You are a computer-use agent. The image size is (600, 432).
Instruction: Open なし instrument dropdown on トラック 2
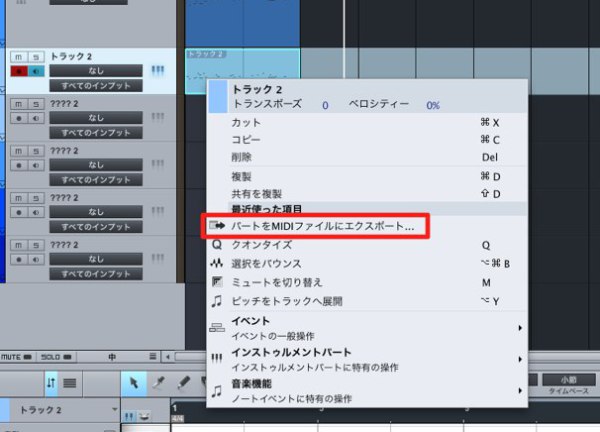[x=96, y=71]
